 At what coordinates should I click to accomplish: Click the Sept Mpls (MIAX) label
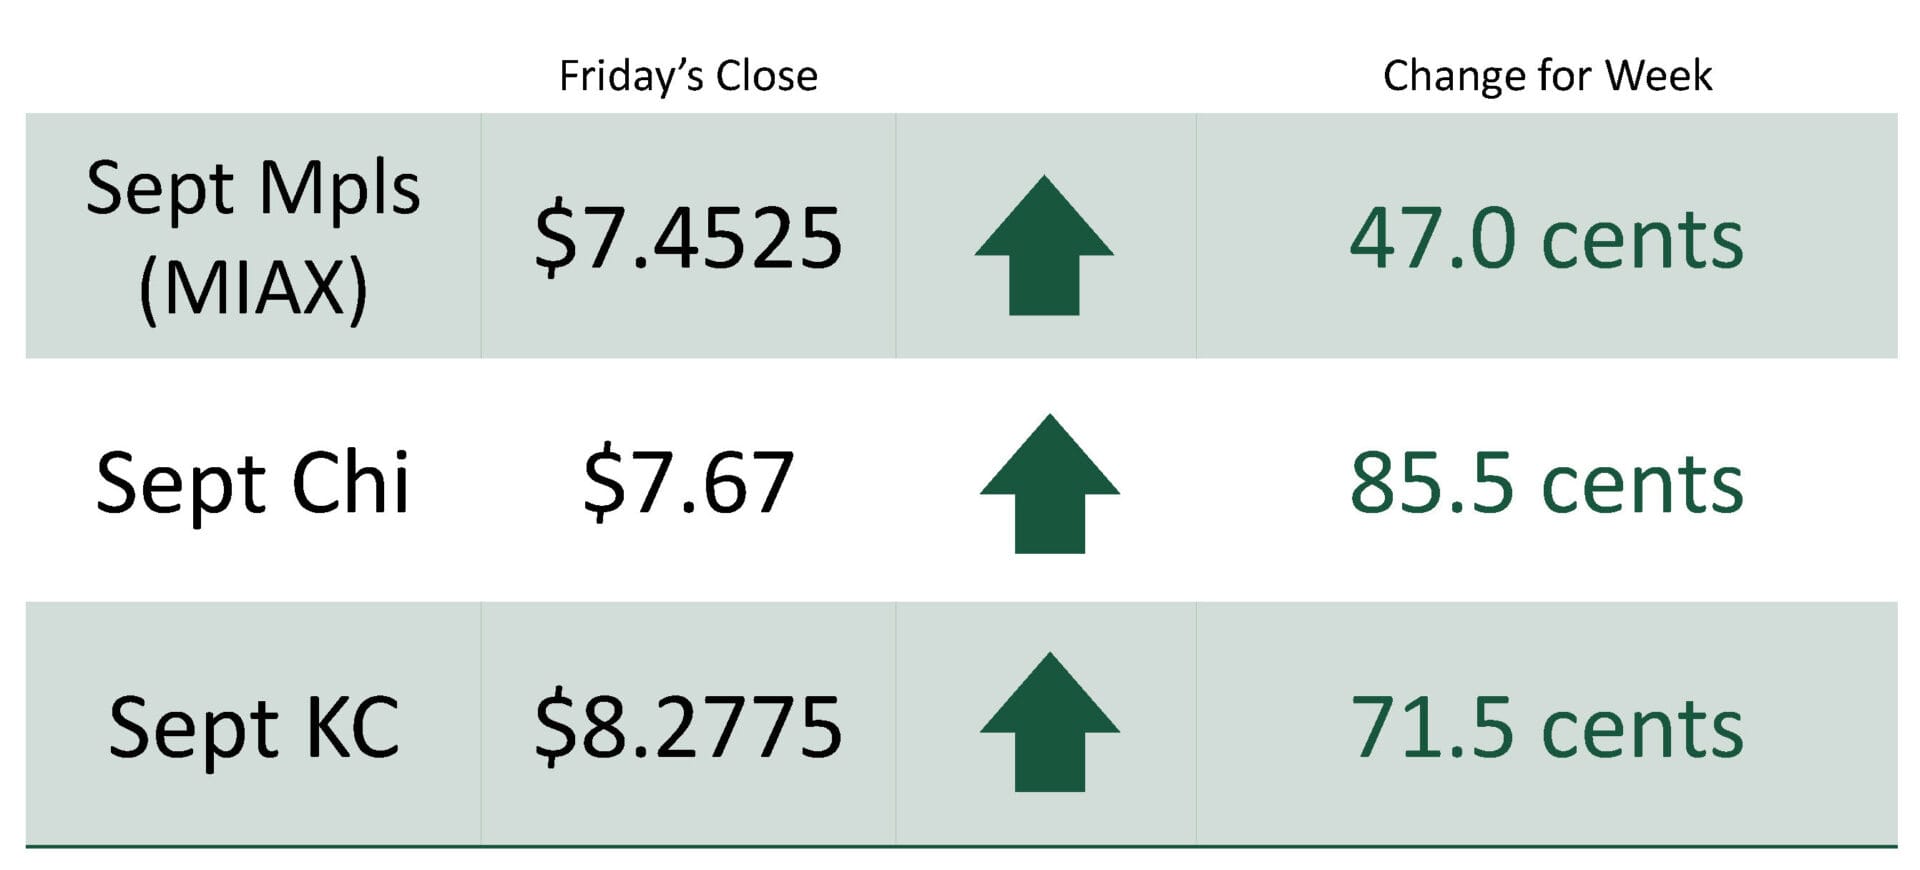pyautogui.click(x=253, y=238)
